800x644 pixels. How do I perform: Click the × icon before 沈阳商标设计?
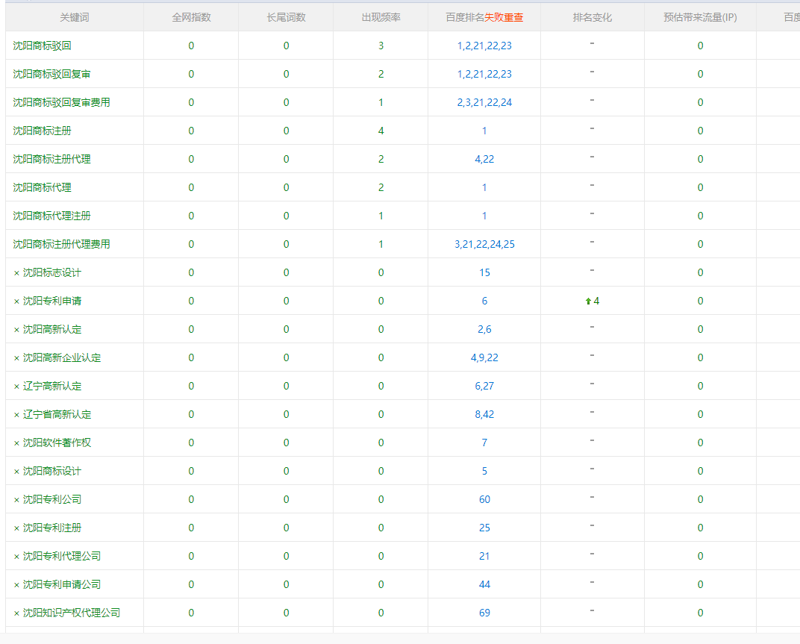coord(16,472)
